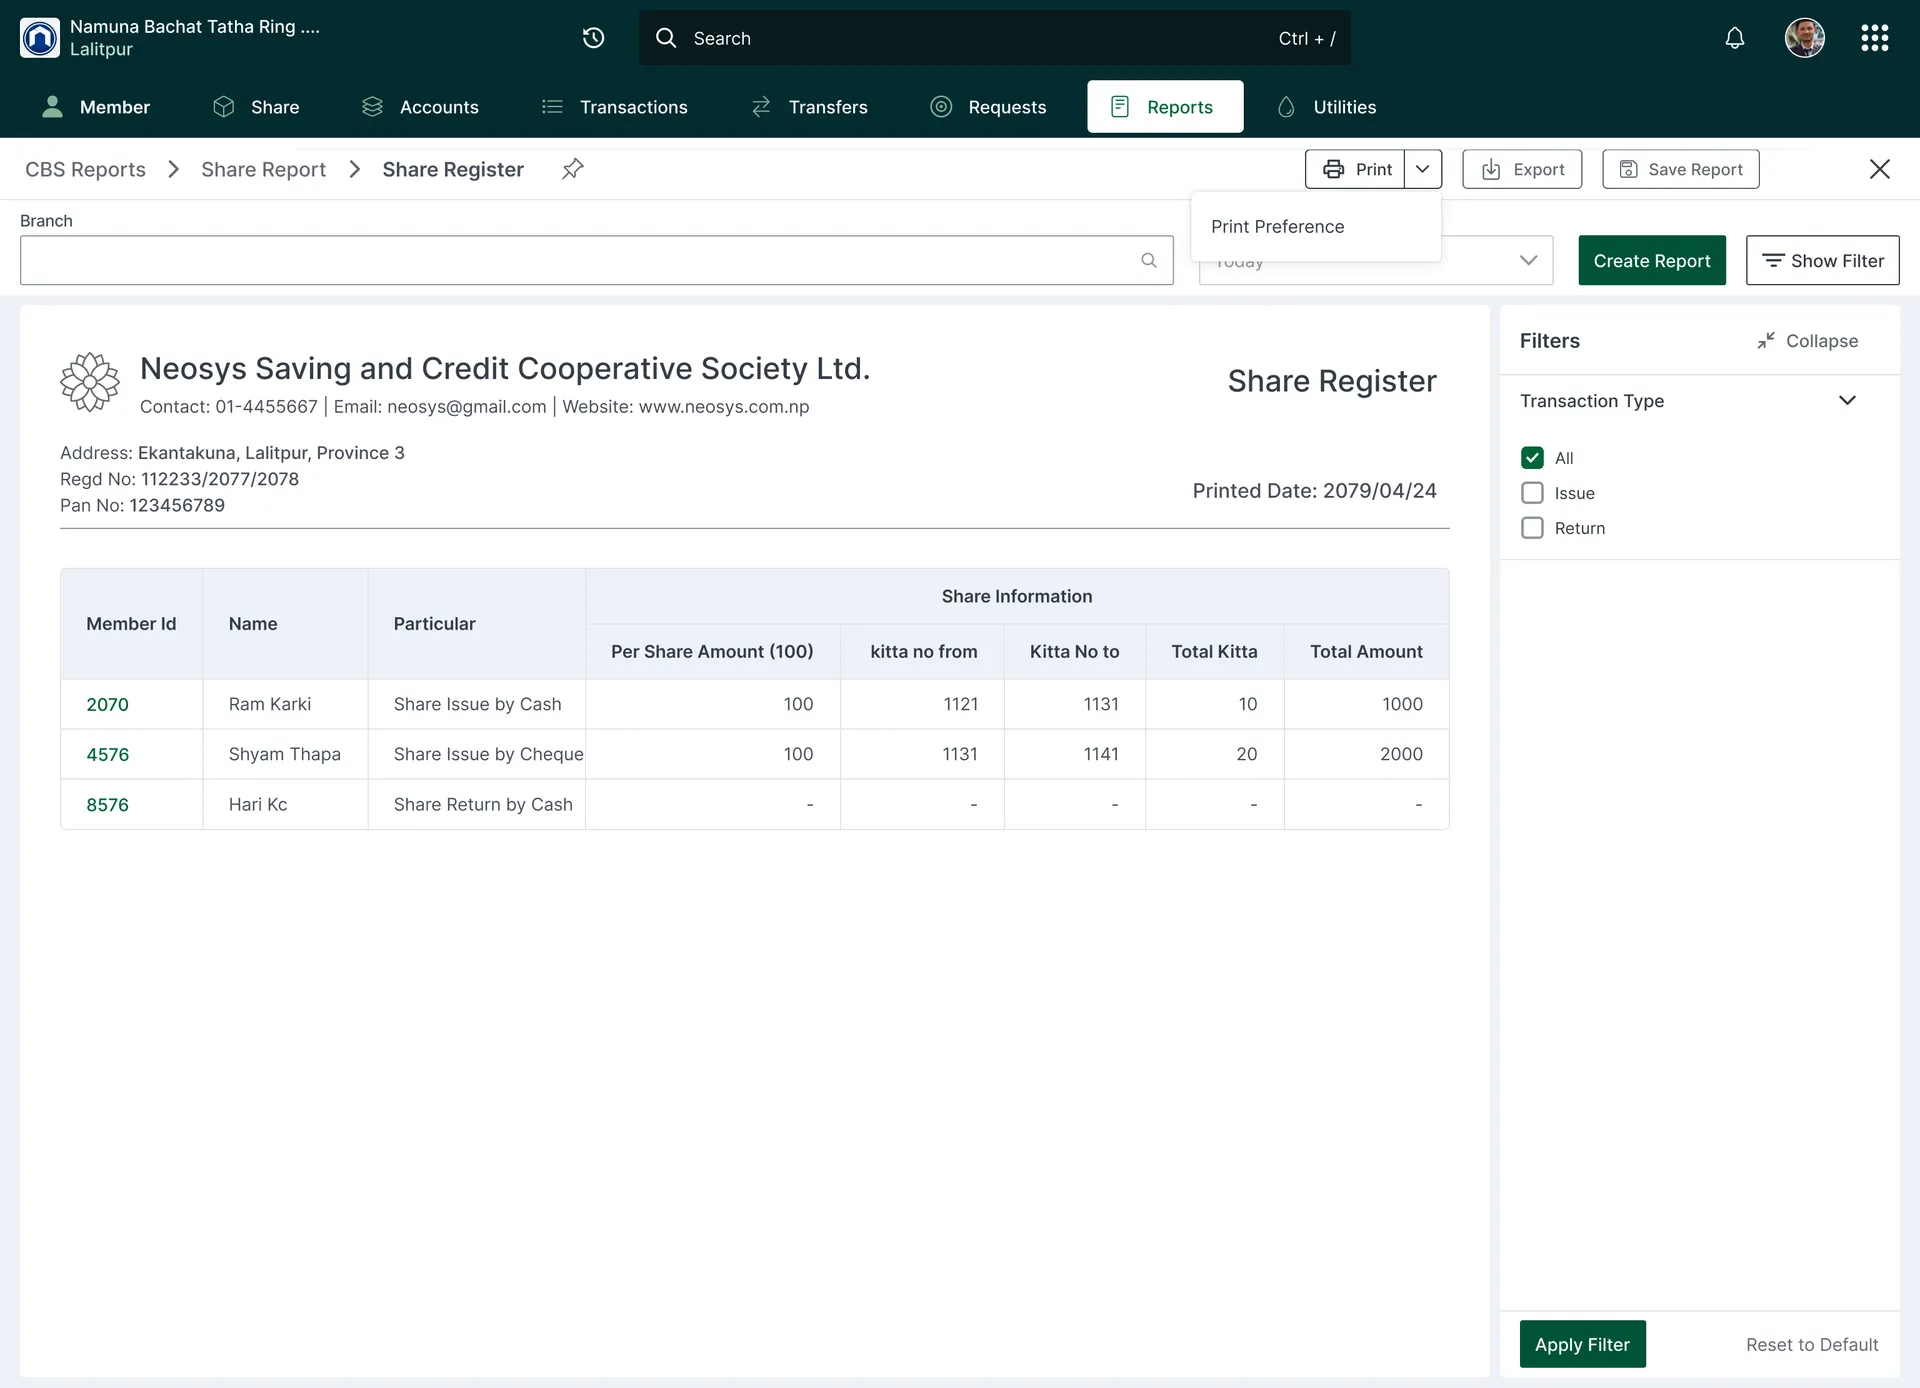Image resolution: width=1920 pixels, height=1388 pixels.
Task: Go to Share Report breadcrumb
Action: click(263, 169)
